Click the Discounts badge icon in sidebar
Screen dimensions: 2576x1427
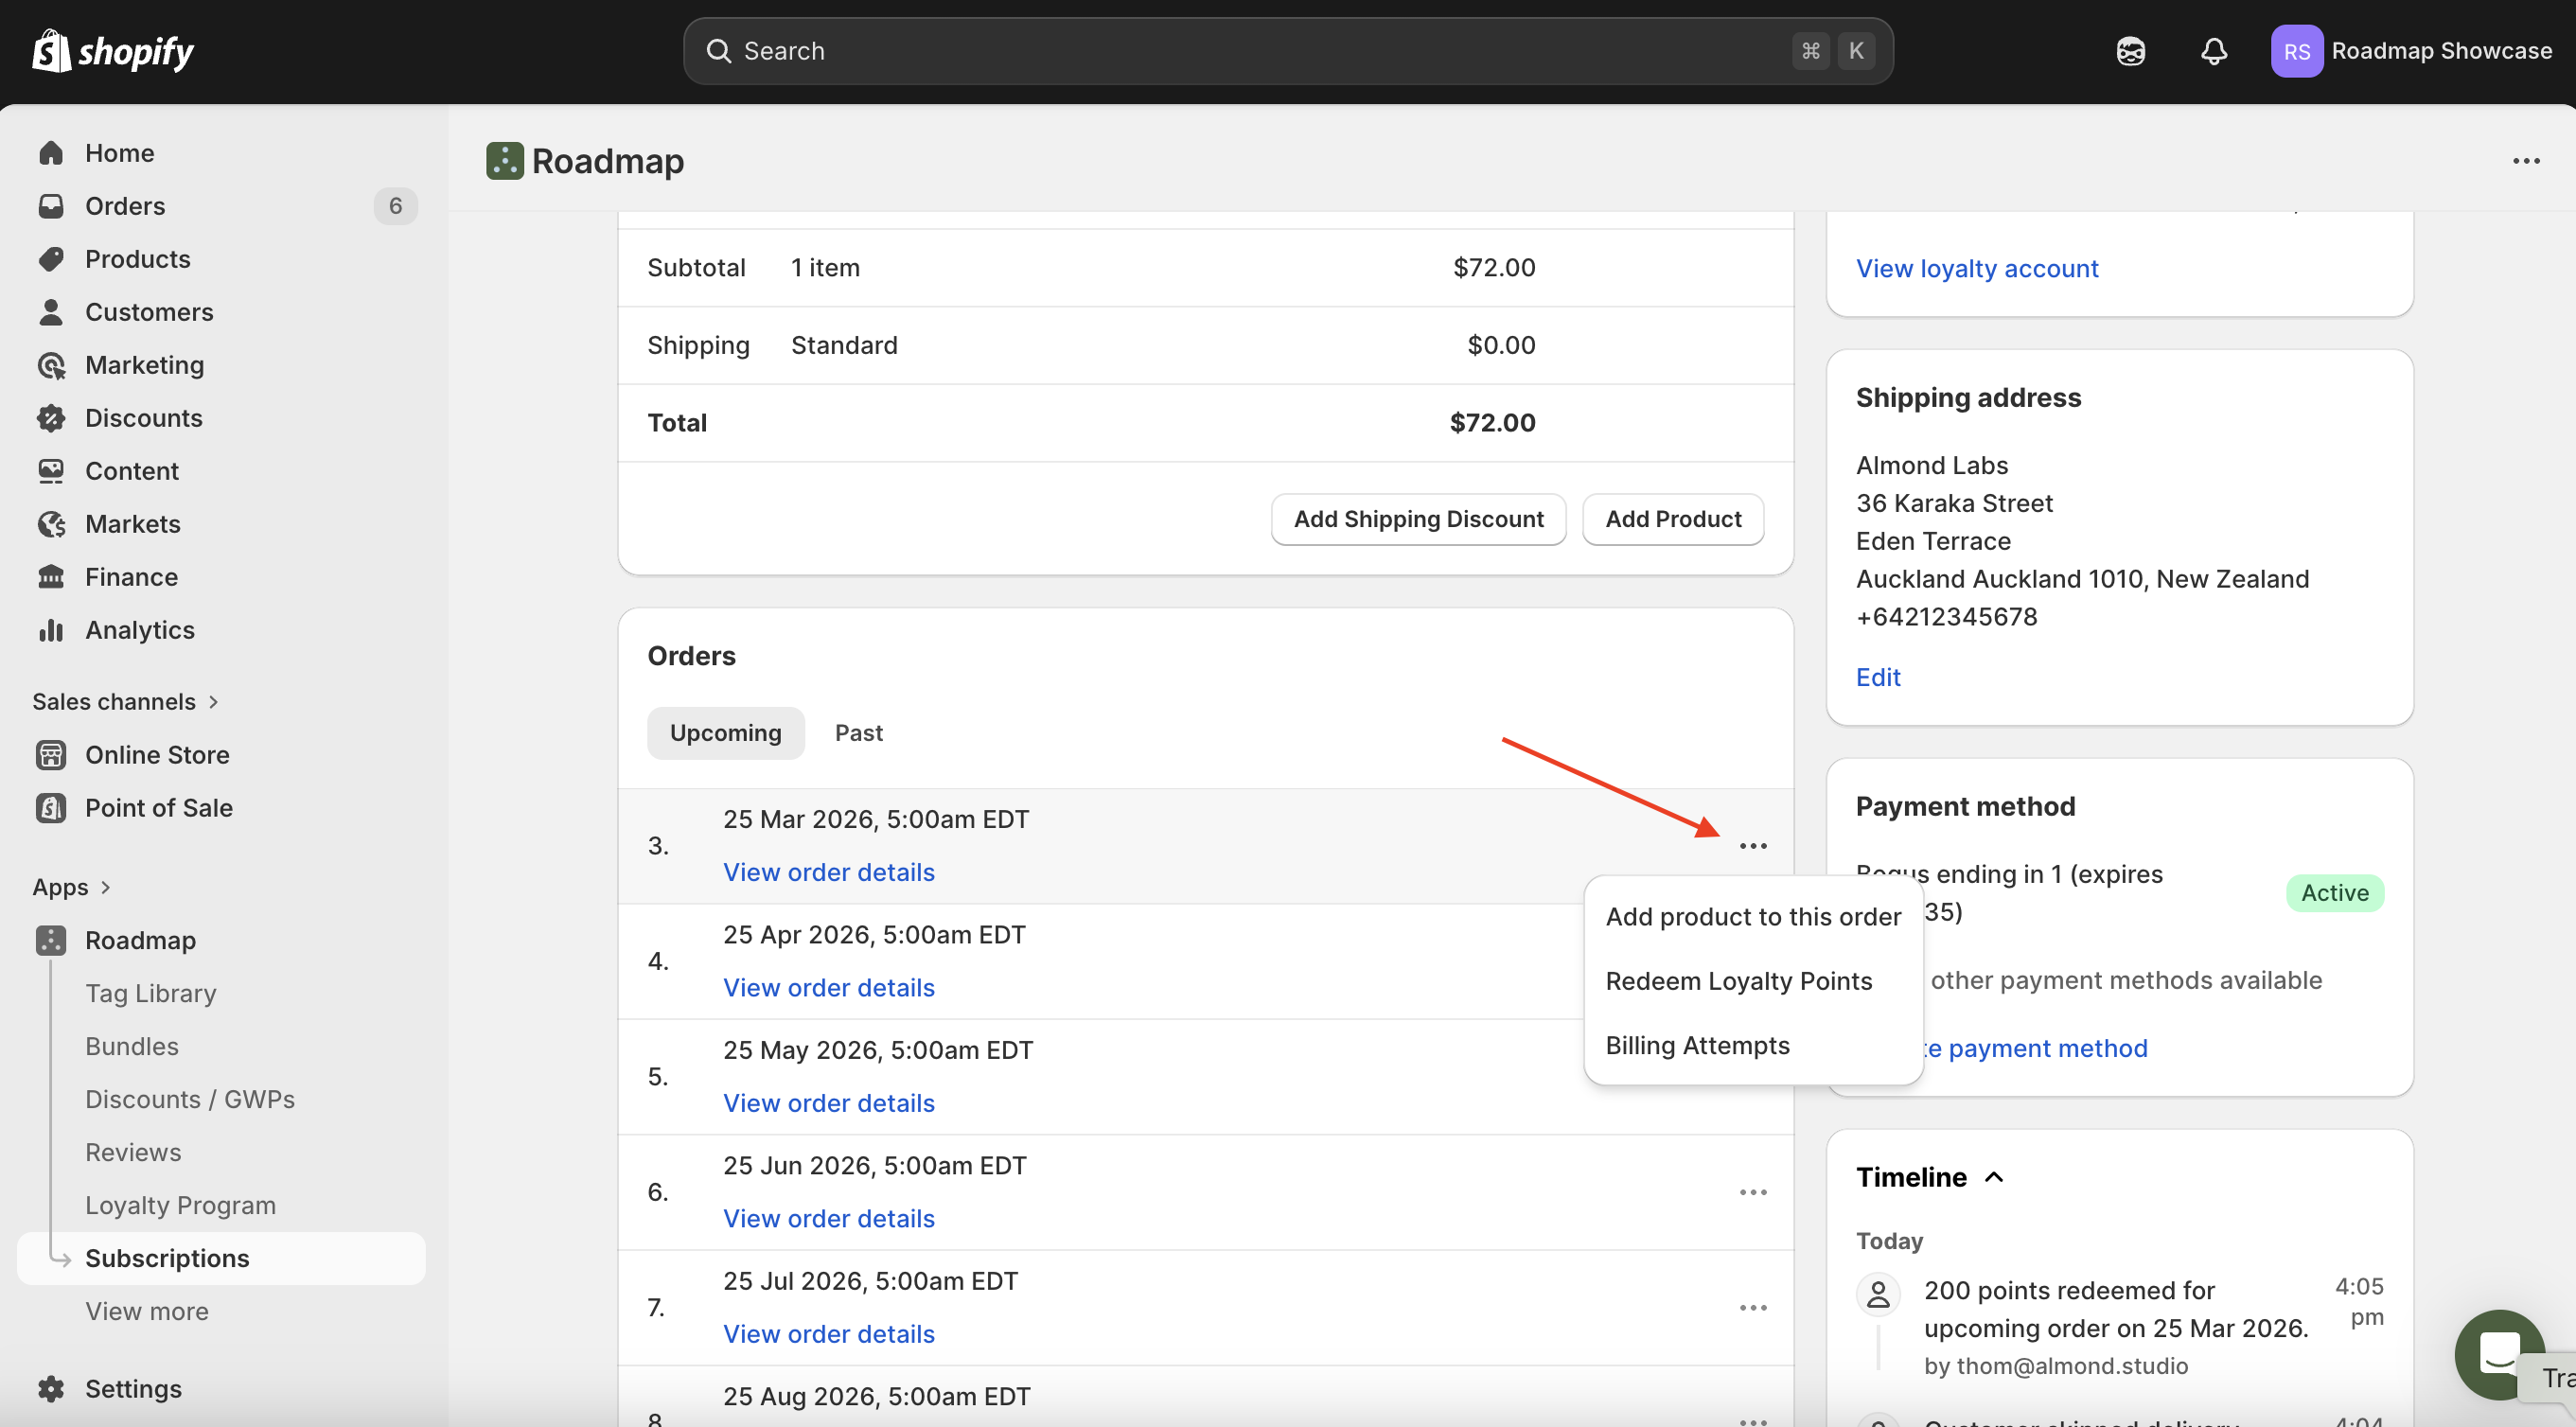[x=51, y=418]
